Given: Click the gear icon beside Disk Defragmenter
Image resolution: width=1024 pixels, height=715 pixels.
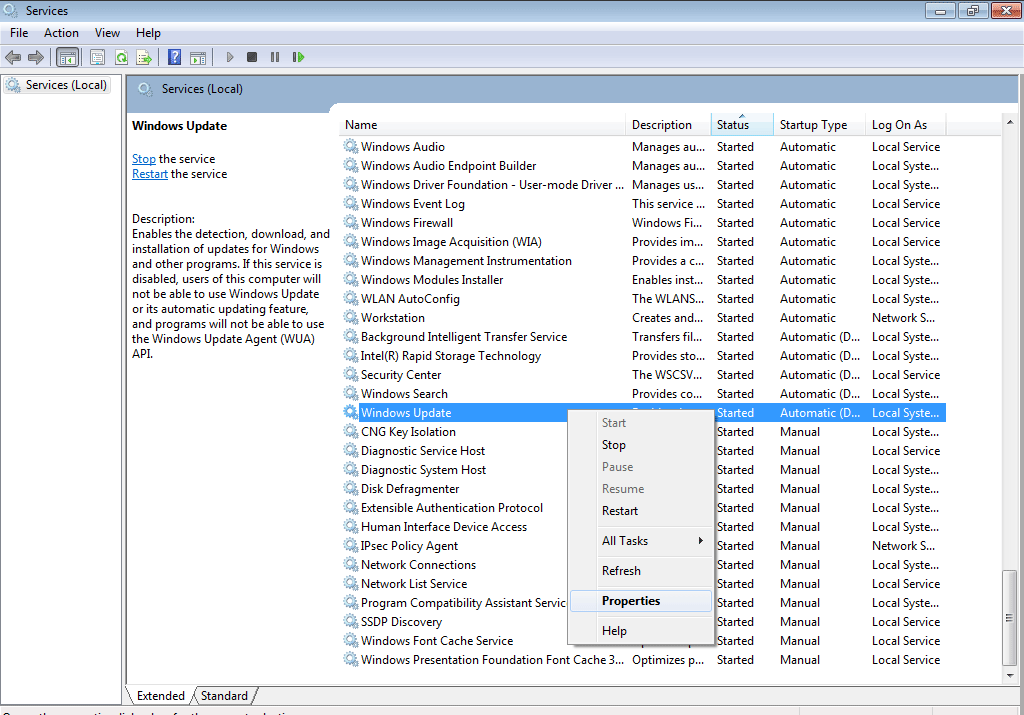Looking at the screenshot, I should [x=351, y=488].
